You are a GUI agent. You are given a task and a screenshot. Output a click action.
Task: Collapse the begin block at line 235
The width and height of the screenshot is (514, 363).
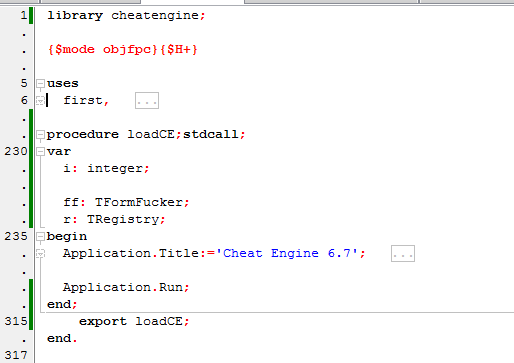click(40, 237)
